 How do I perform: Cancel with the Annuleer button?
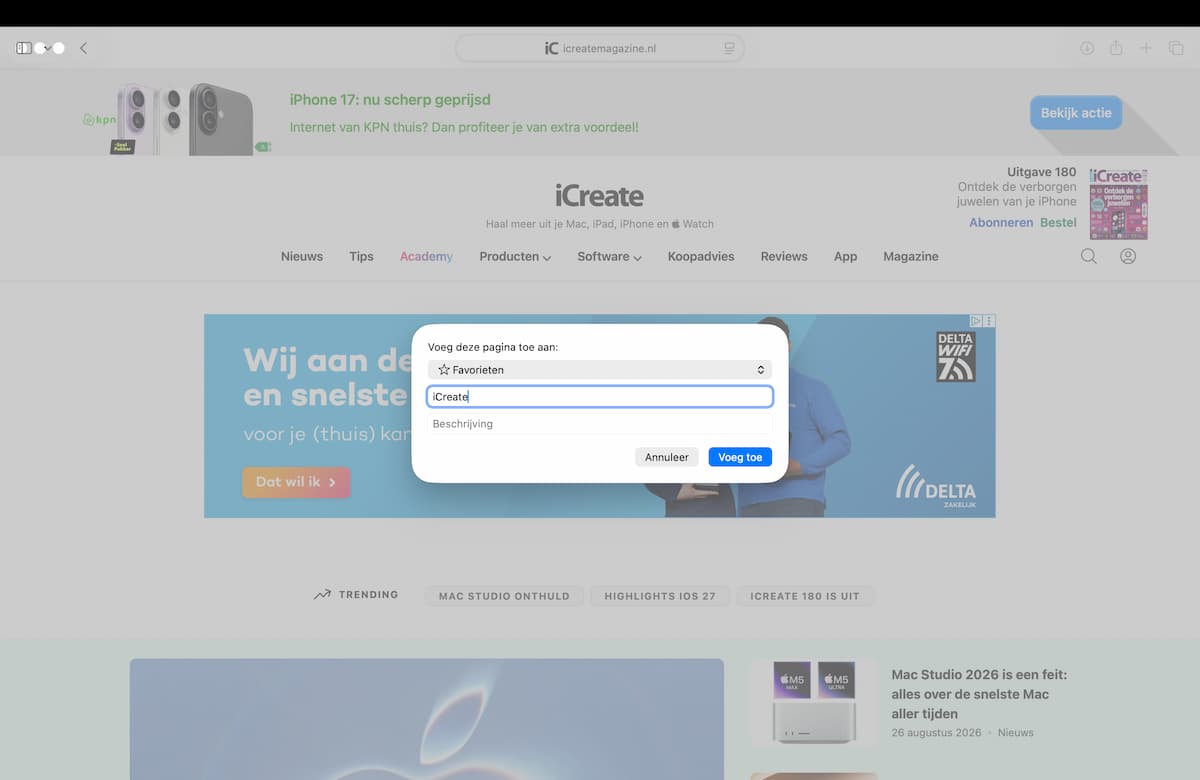coord(667,457)
